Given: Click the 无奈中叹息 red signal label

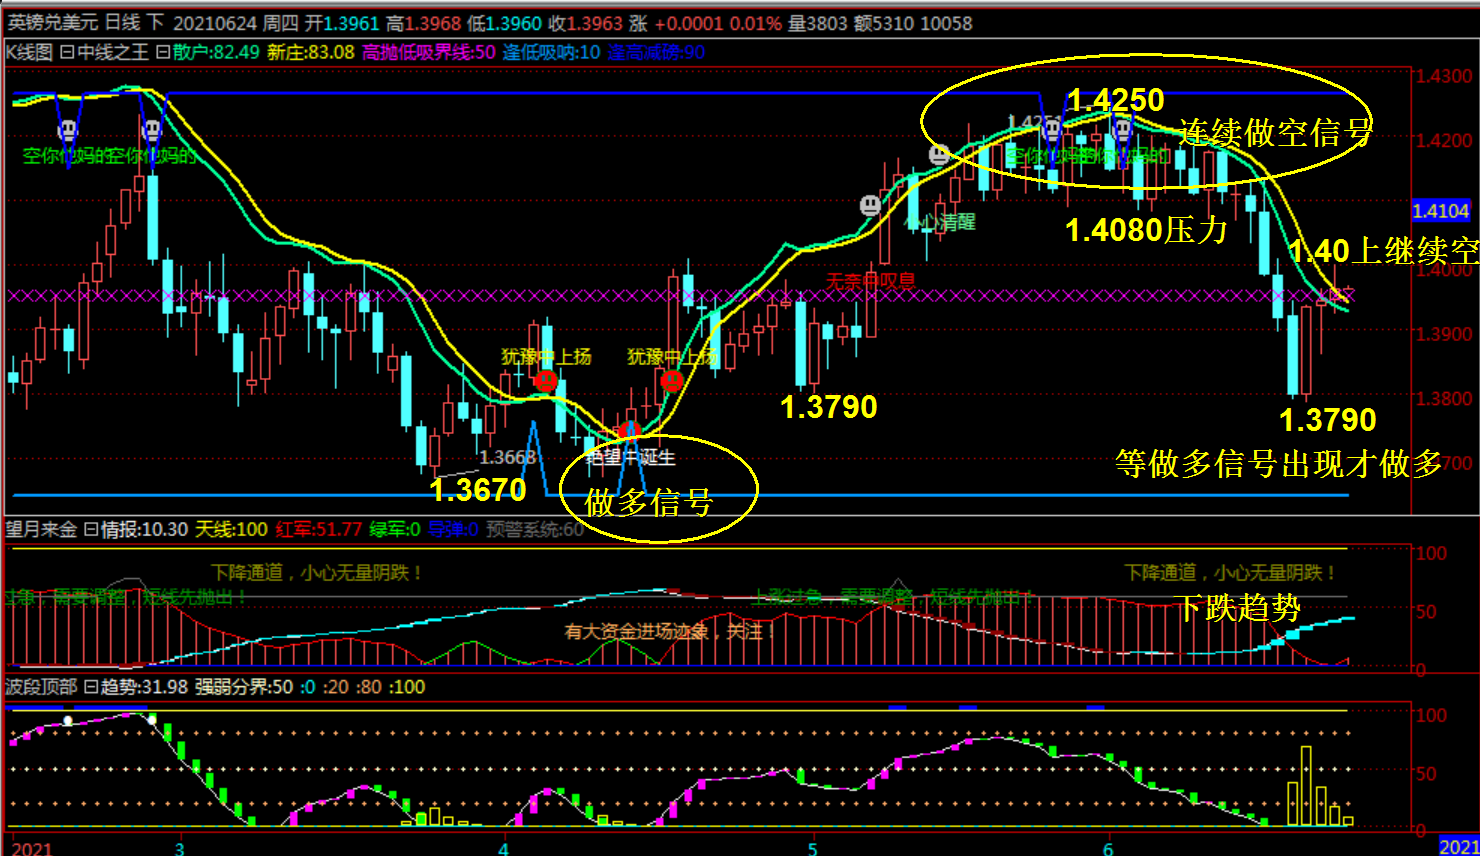Looking at the screenshot, I should coord(870,281).
